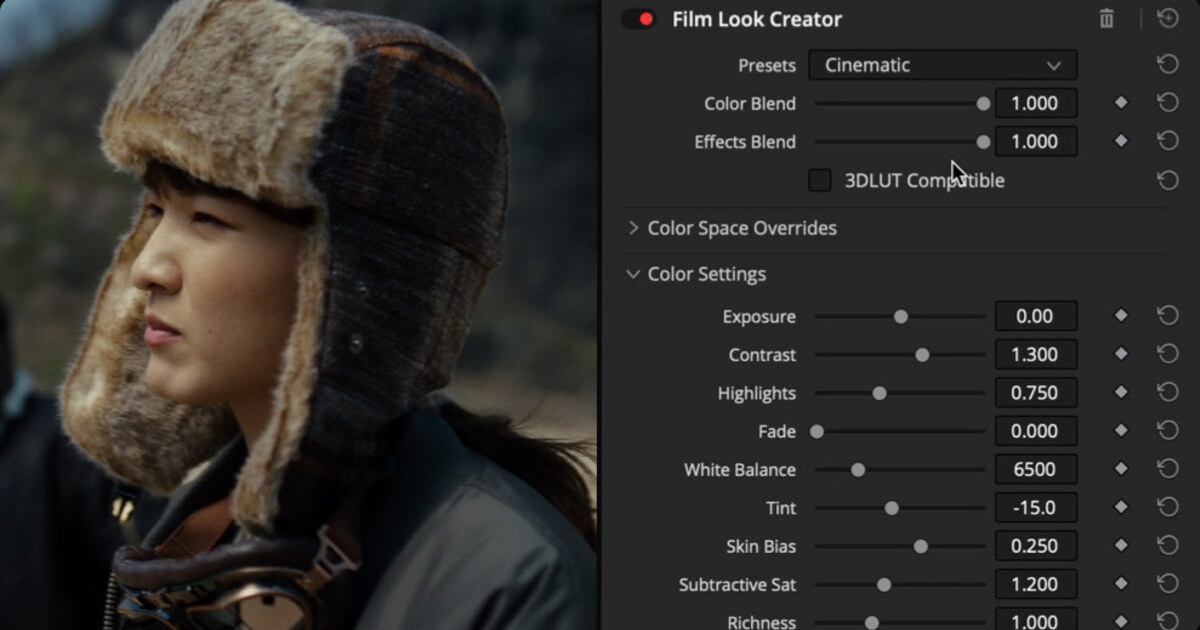The height and width of the screenshot is (630, 1200).
Task: Click the trash icon to delete the Film Look Creator
Action: pos(1108,18)
